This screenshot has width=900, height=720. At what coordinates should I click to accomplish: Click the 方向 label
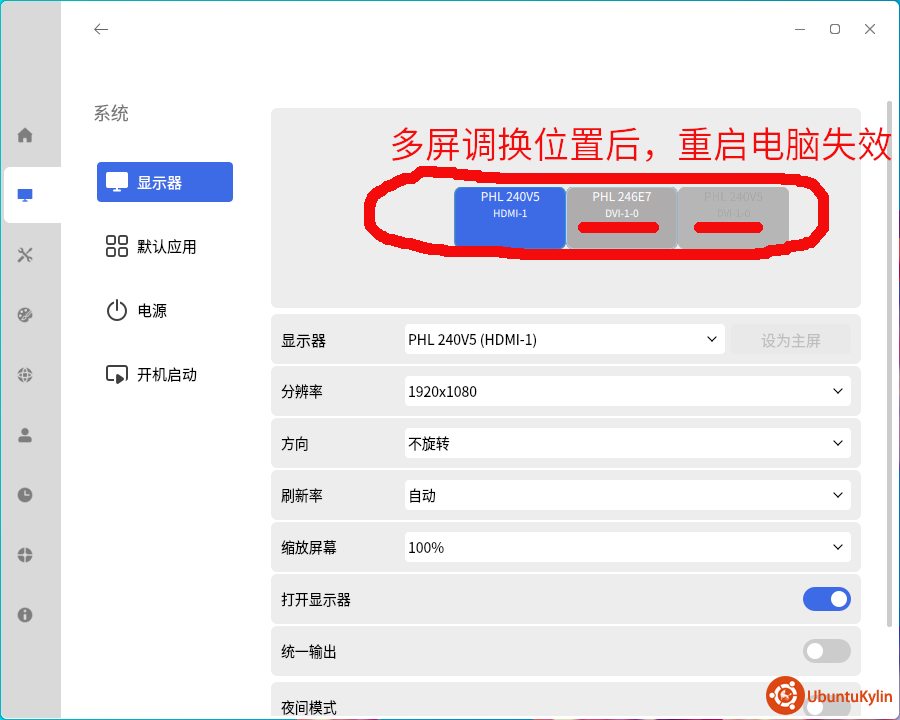(x=295, y=444)
